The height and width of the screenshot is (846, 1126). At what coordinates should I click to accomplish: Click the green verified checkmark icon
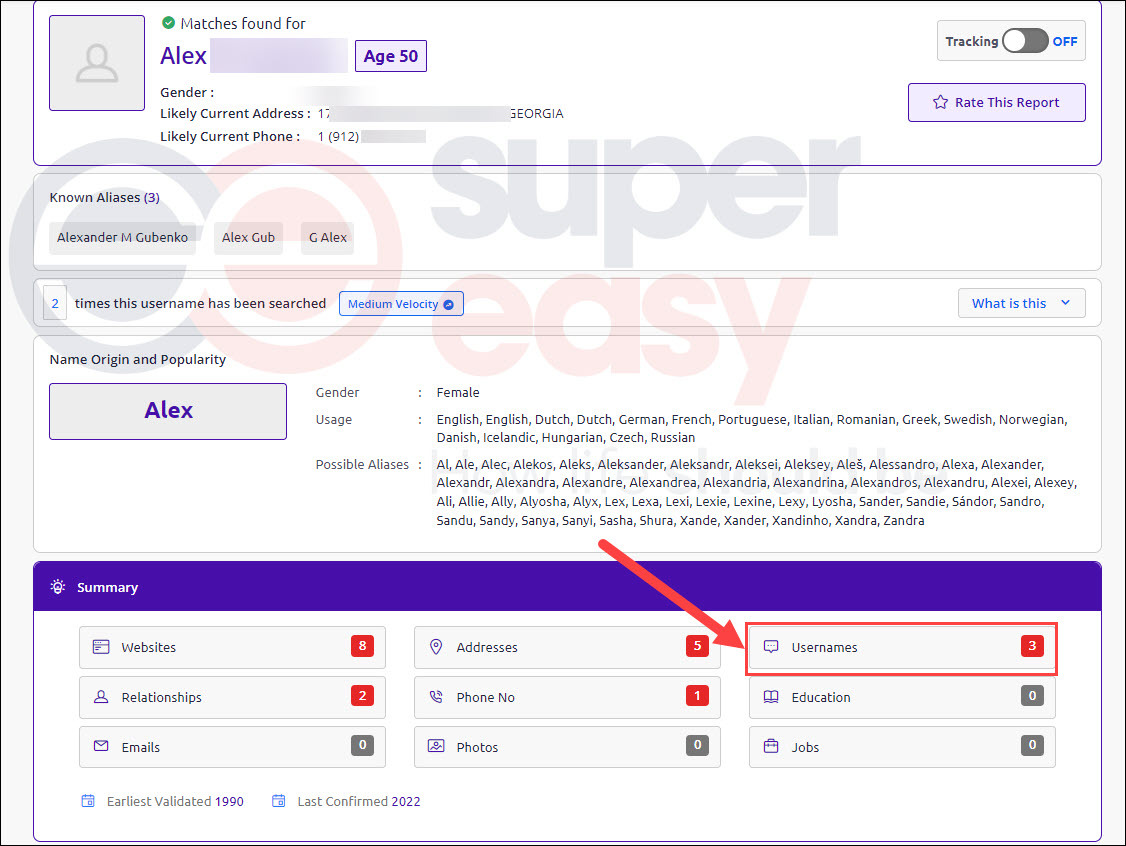coord(168,23)
